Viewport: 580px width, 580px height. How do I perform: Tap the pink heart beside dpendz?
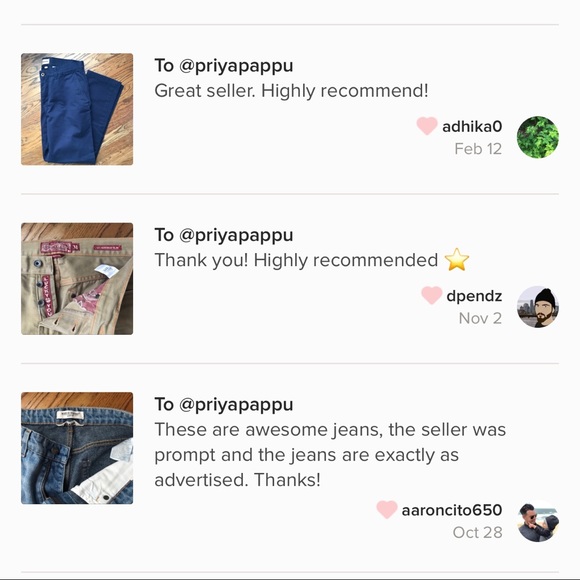pos(432,296)
